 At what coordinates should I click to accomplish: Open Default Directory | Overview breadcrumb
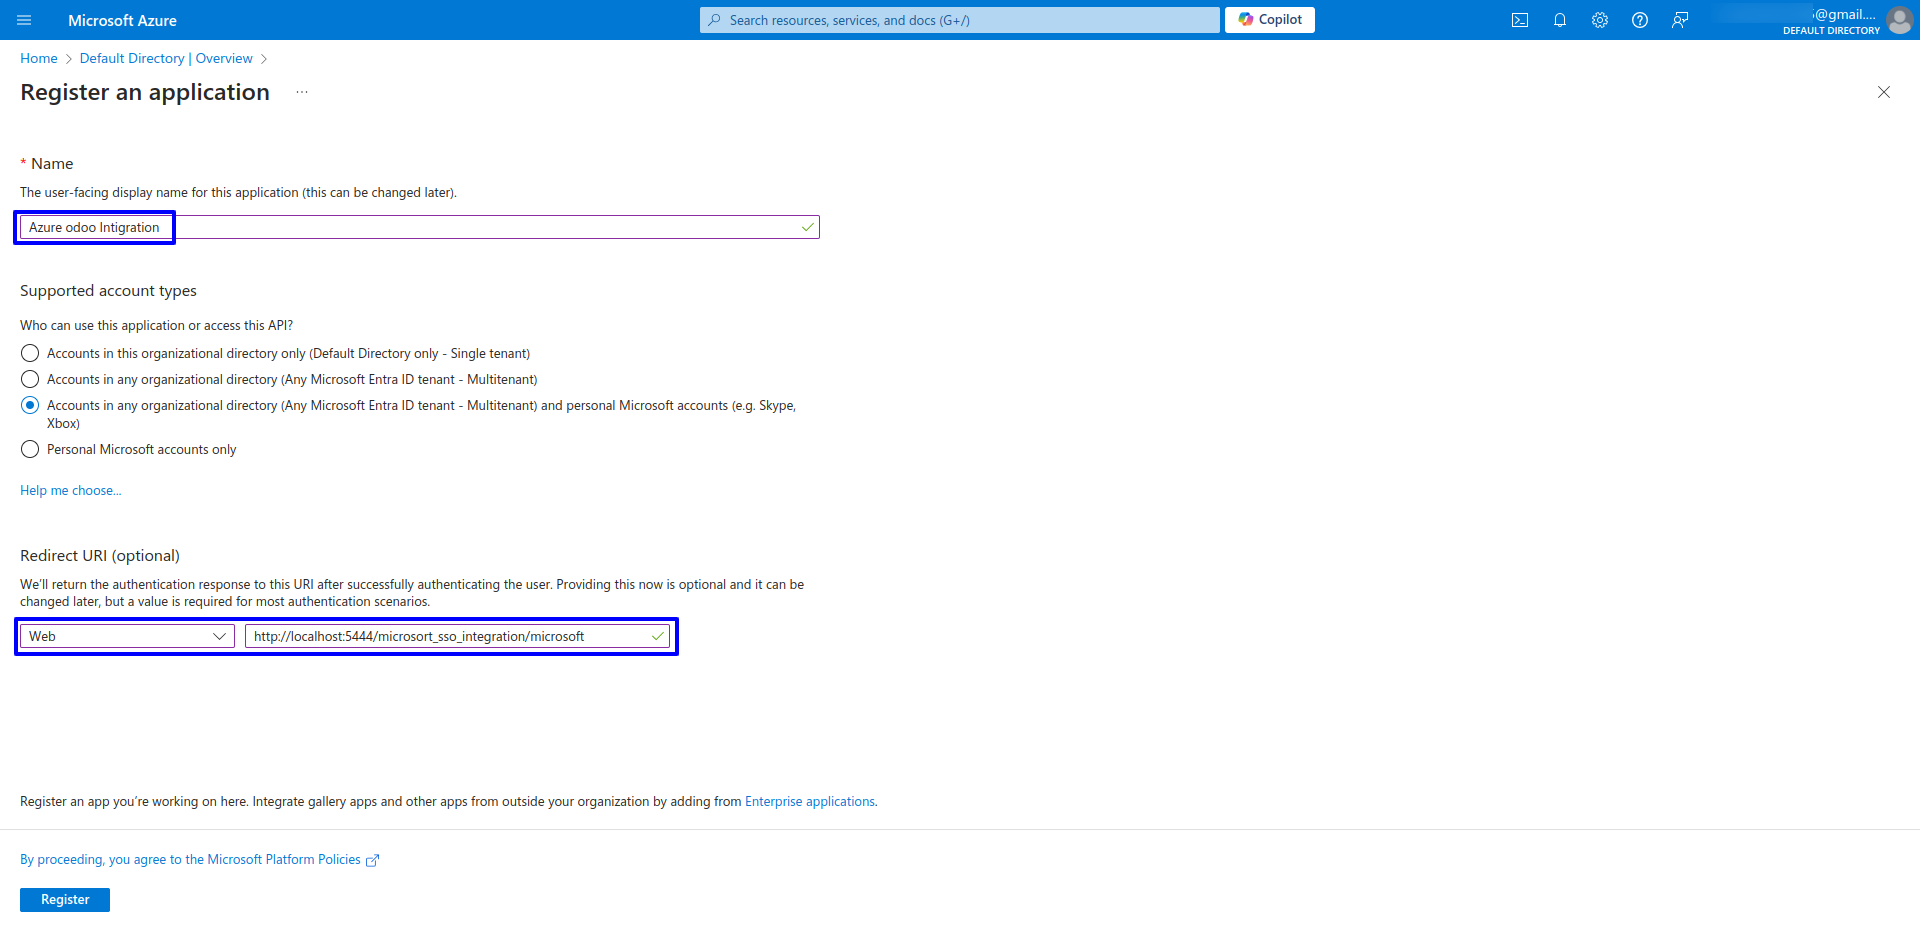click(x=166, y=58)
